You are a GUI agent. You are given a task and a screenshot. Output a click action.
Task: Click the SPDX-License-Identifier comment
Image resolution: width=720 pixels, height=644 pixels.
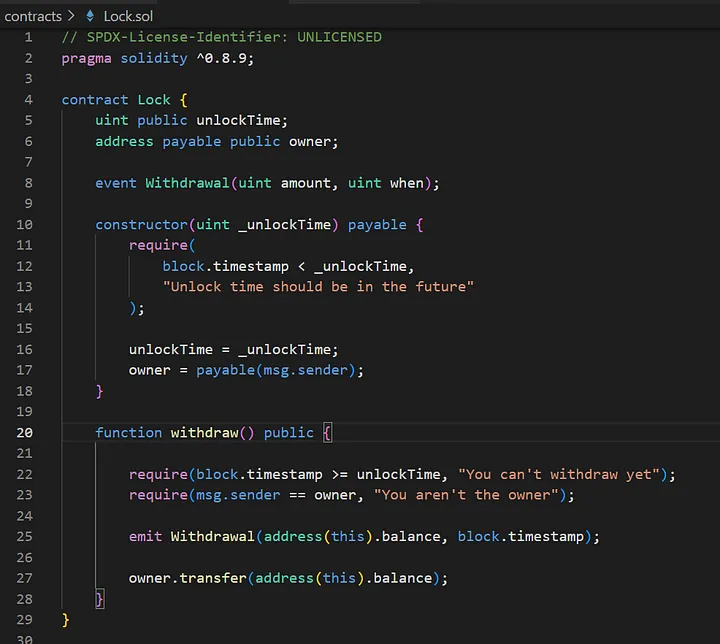(x=221, y=37)
